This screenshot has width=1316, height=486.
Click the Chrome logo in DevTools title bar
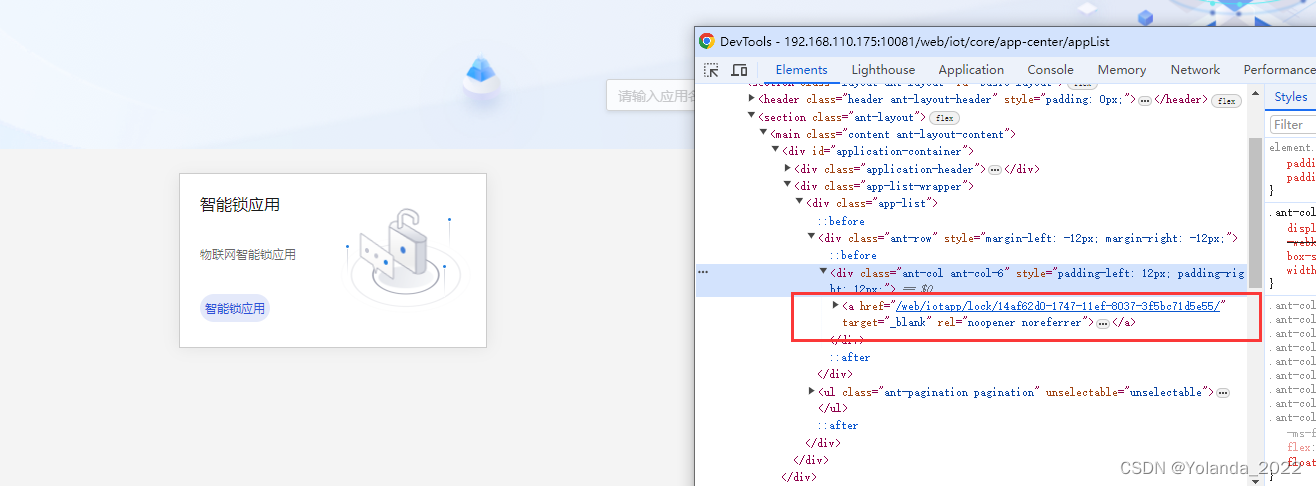(x=706, y=42)
